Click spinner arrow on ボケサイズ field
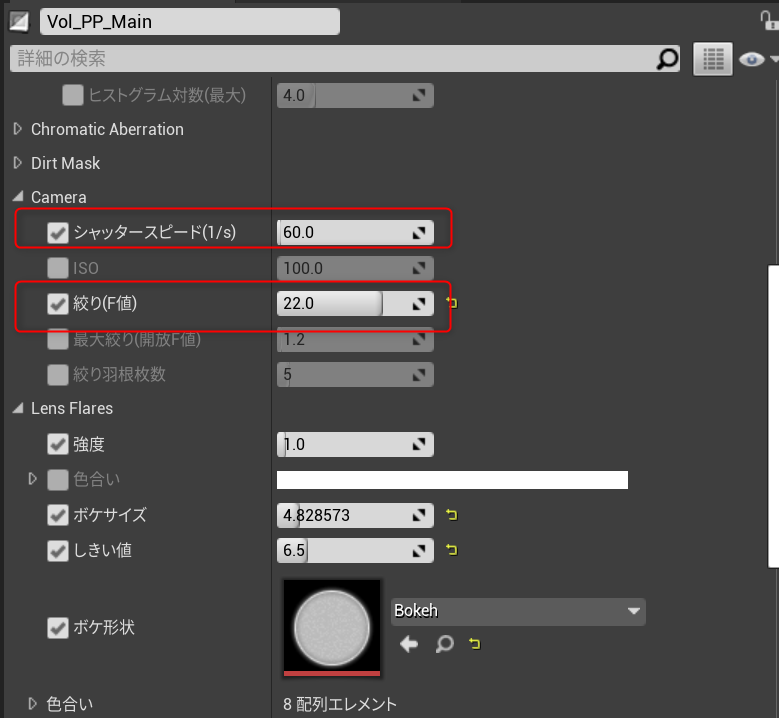The width and height of the screenshot is (779, 718). click(419, 515)
